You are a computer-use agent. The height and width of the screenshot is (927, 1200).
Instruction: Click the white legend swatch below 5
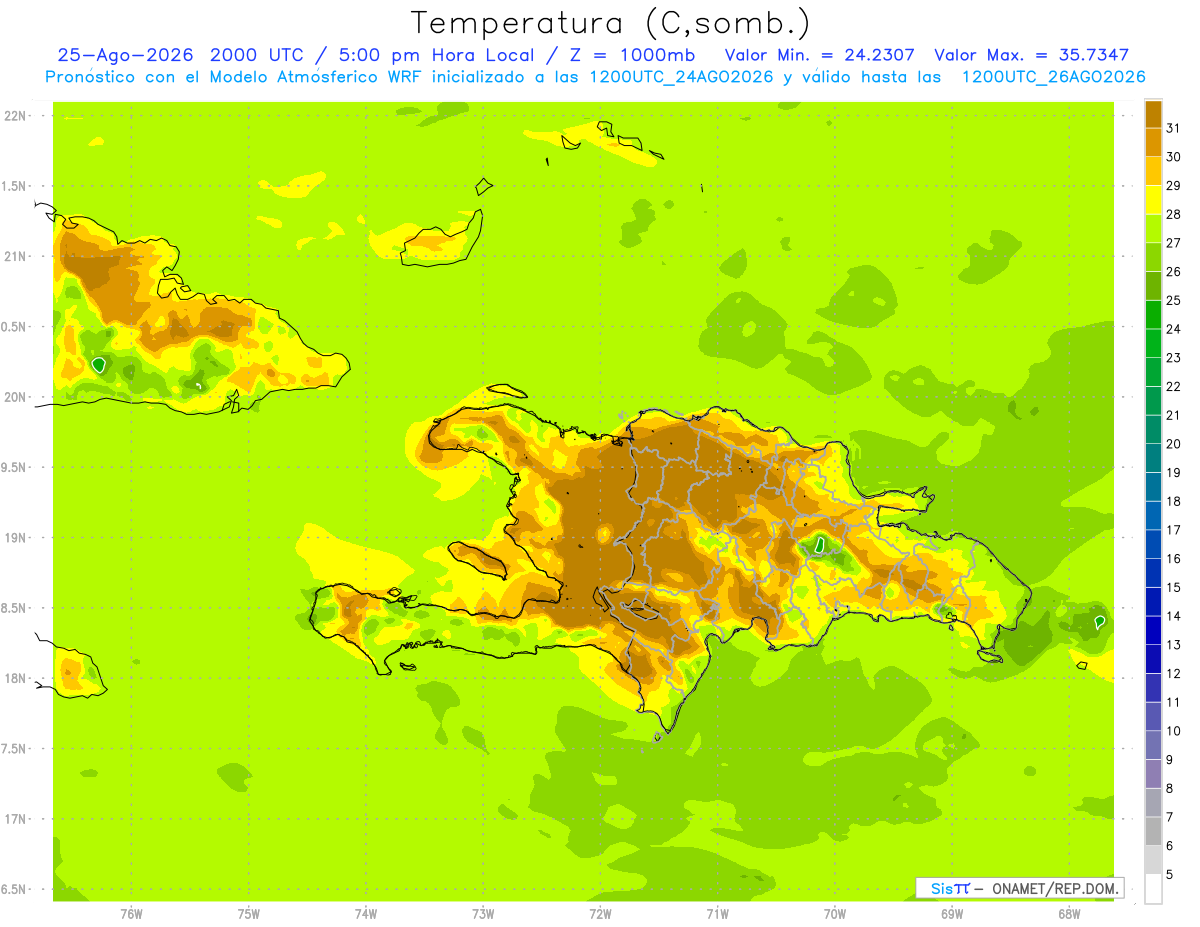click(1153, 888)
